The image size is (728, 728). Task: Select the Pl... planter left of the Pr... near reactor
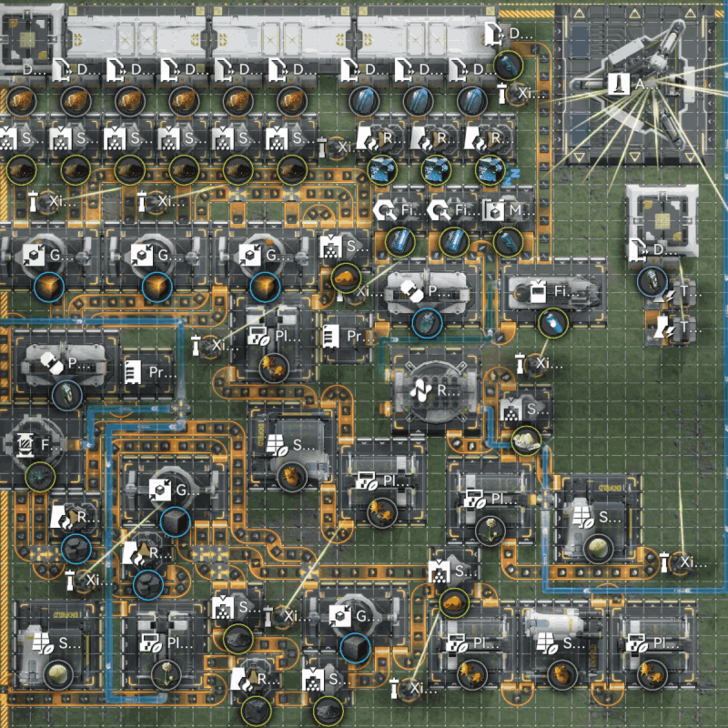(273, 336)
